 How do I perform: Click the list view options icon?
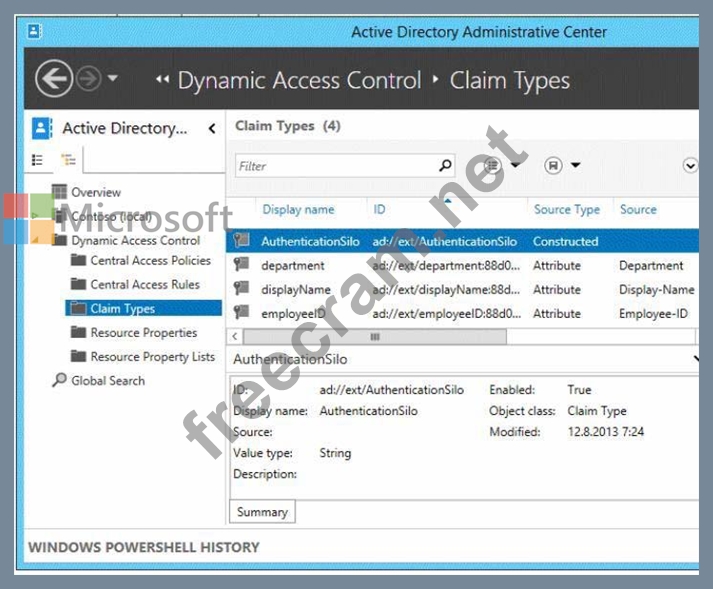pyautogui.click(x=492, y=165)
